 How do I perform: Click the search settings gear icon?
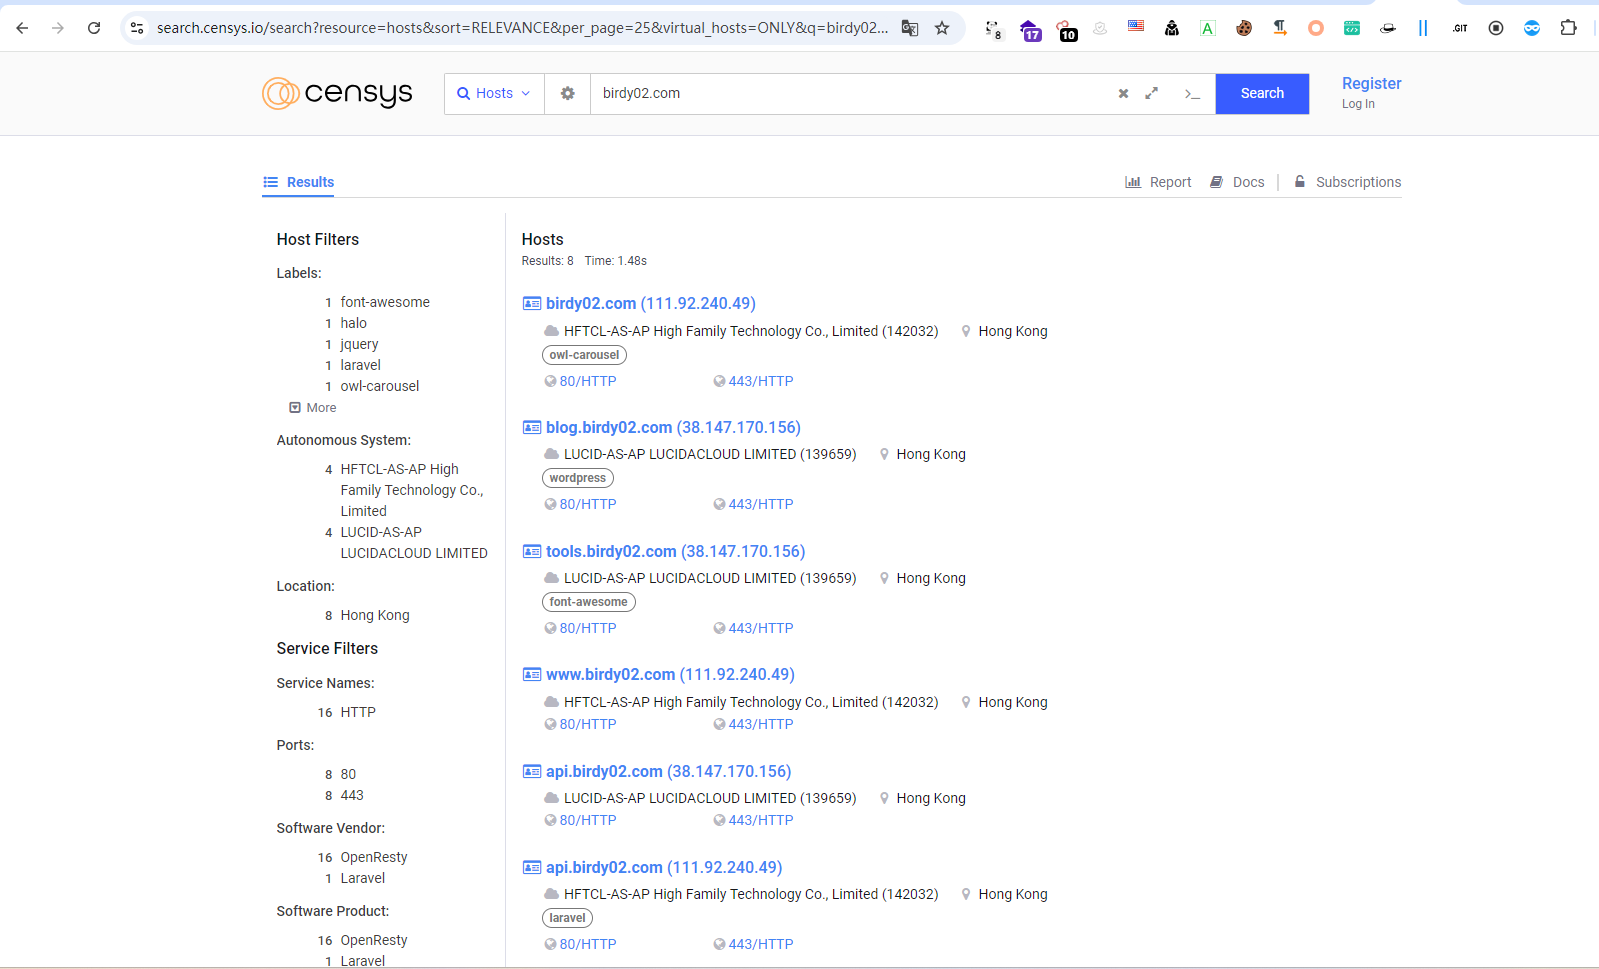[567, 93]
